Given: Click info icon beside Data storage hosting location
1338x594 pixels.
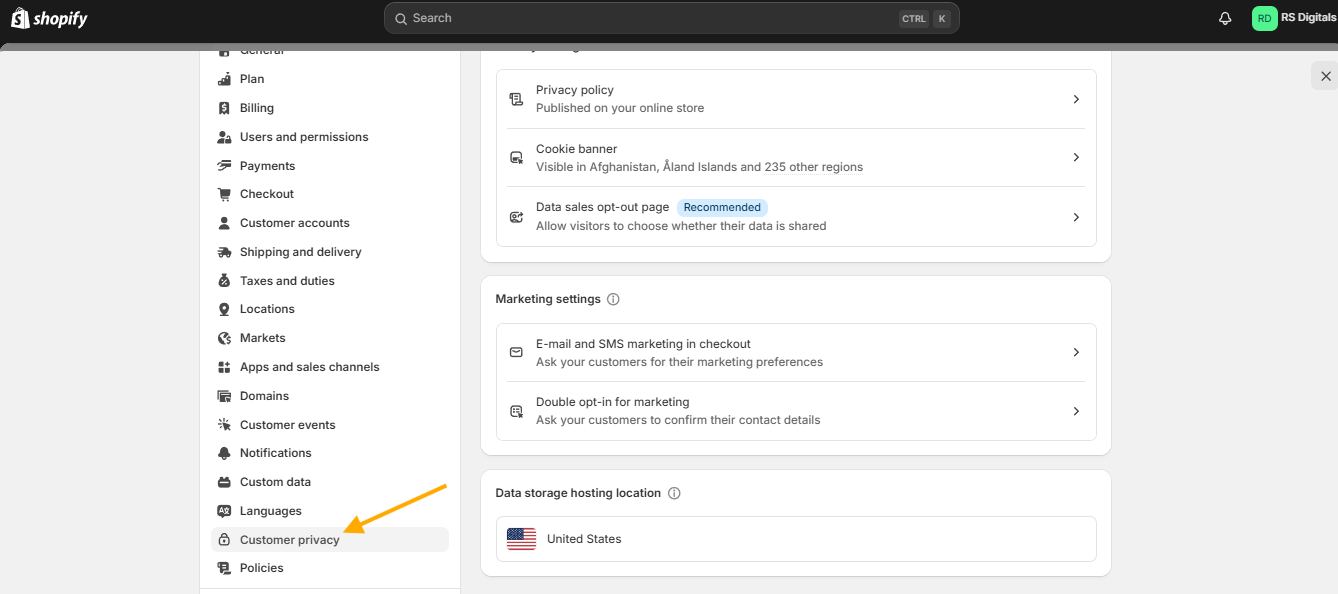Looking at the screenshot, I should [x=674, y=493].
